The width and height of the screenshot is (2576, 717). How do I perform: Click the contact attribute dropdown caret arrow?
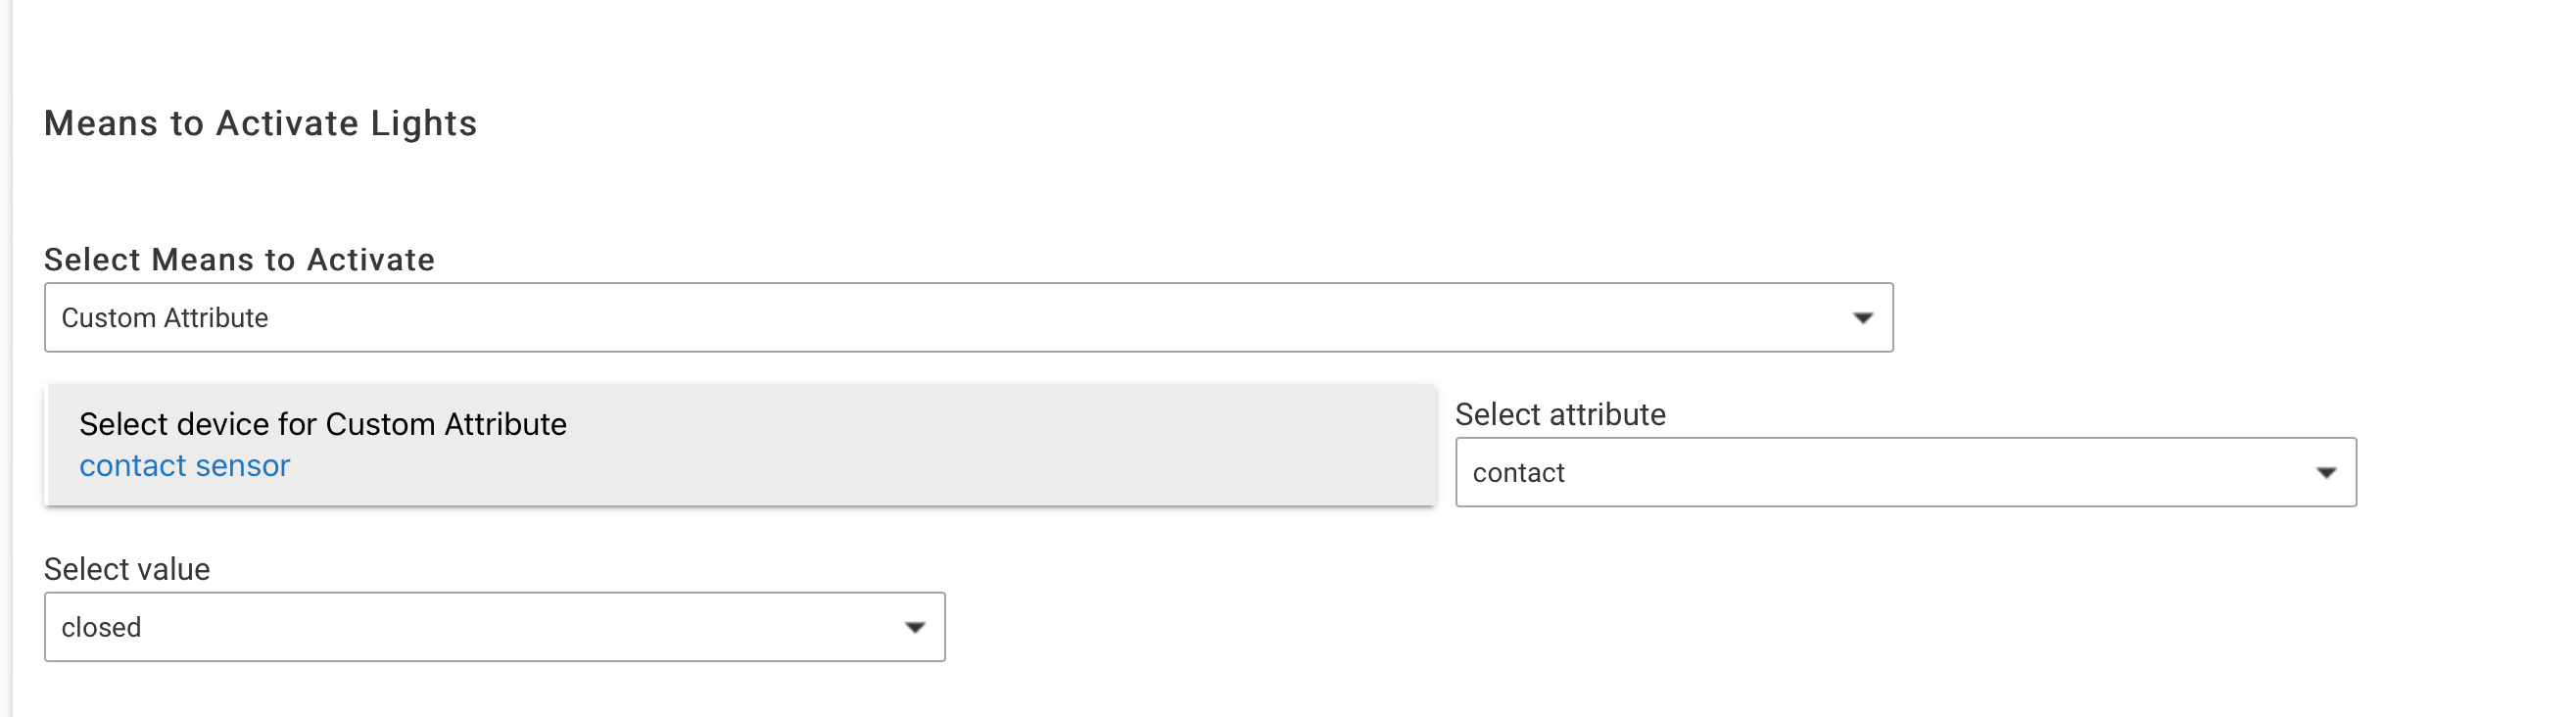[2326, 473]
